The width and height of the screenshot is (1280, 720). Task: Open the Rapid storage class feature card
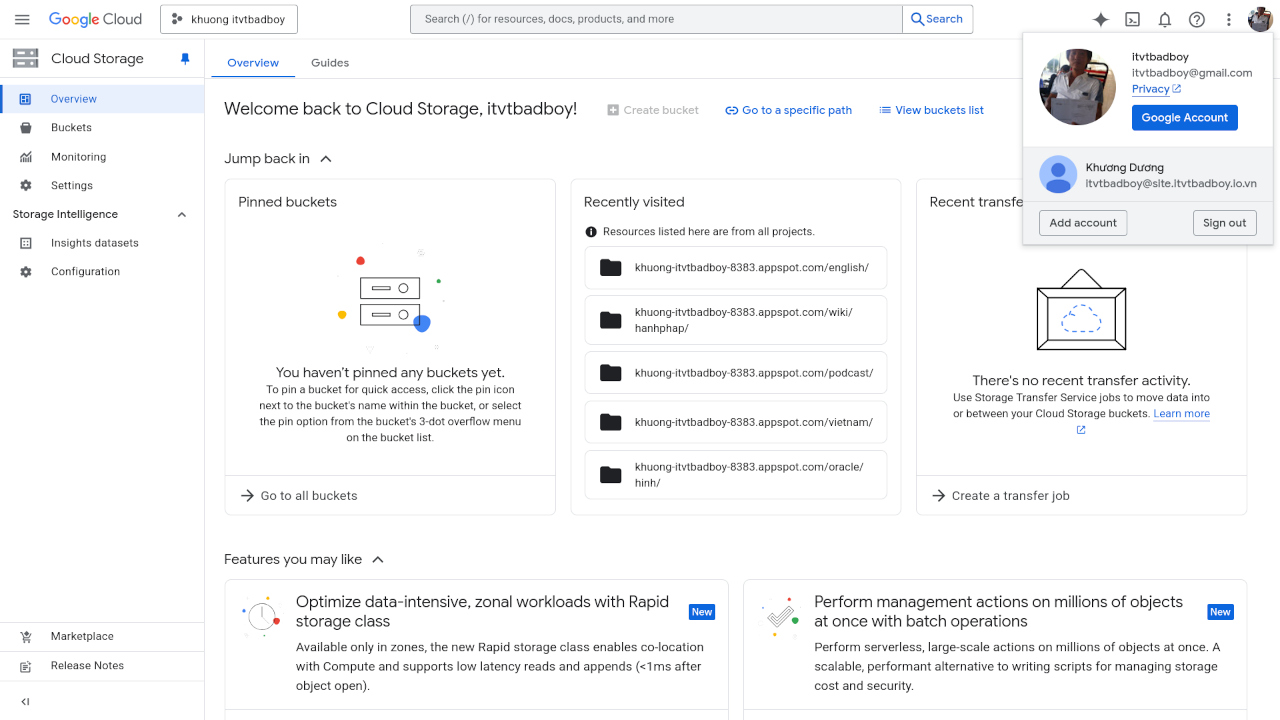[476, 648]
